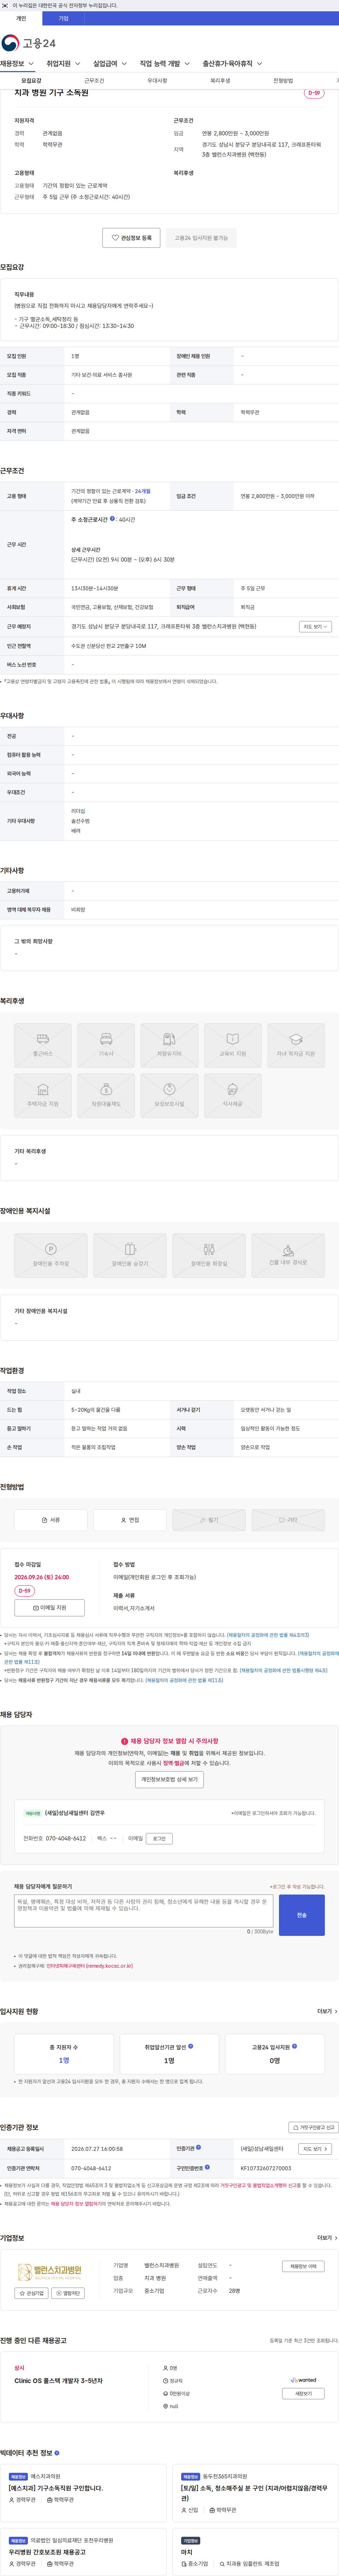339x2576 pixels.
Task: Click the 관심정보 등록 button
Action: (x=131, y=238)
